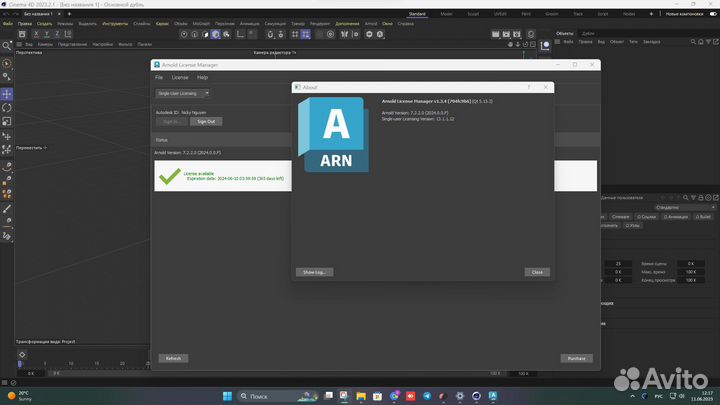The image size is (720, 405).
Task: Click the Z axis lock icon
Action: (x=57, y=34)
